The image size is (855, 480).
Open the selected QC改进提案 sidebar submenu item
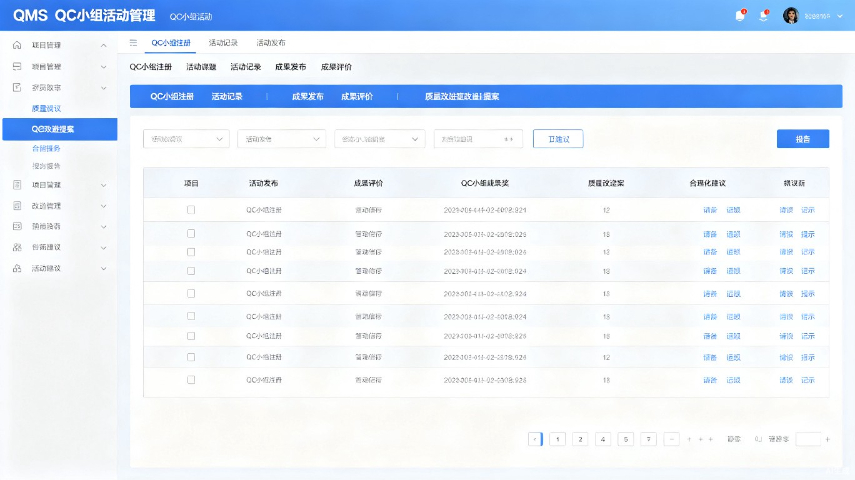(x=59, y=129)
